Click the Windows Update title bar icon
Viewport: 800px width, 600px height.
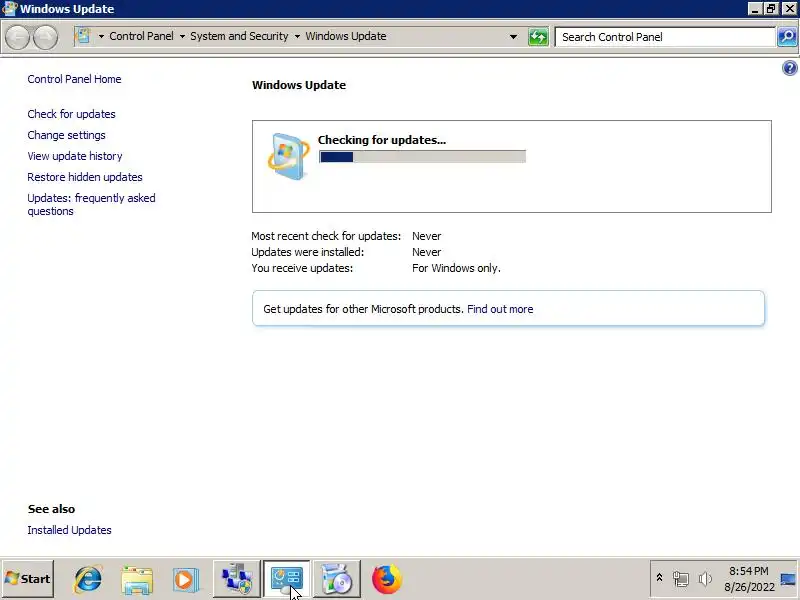coord(9,8)
